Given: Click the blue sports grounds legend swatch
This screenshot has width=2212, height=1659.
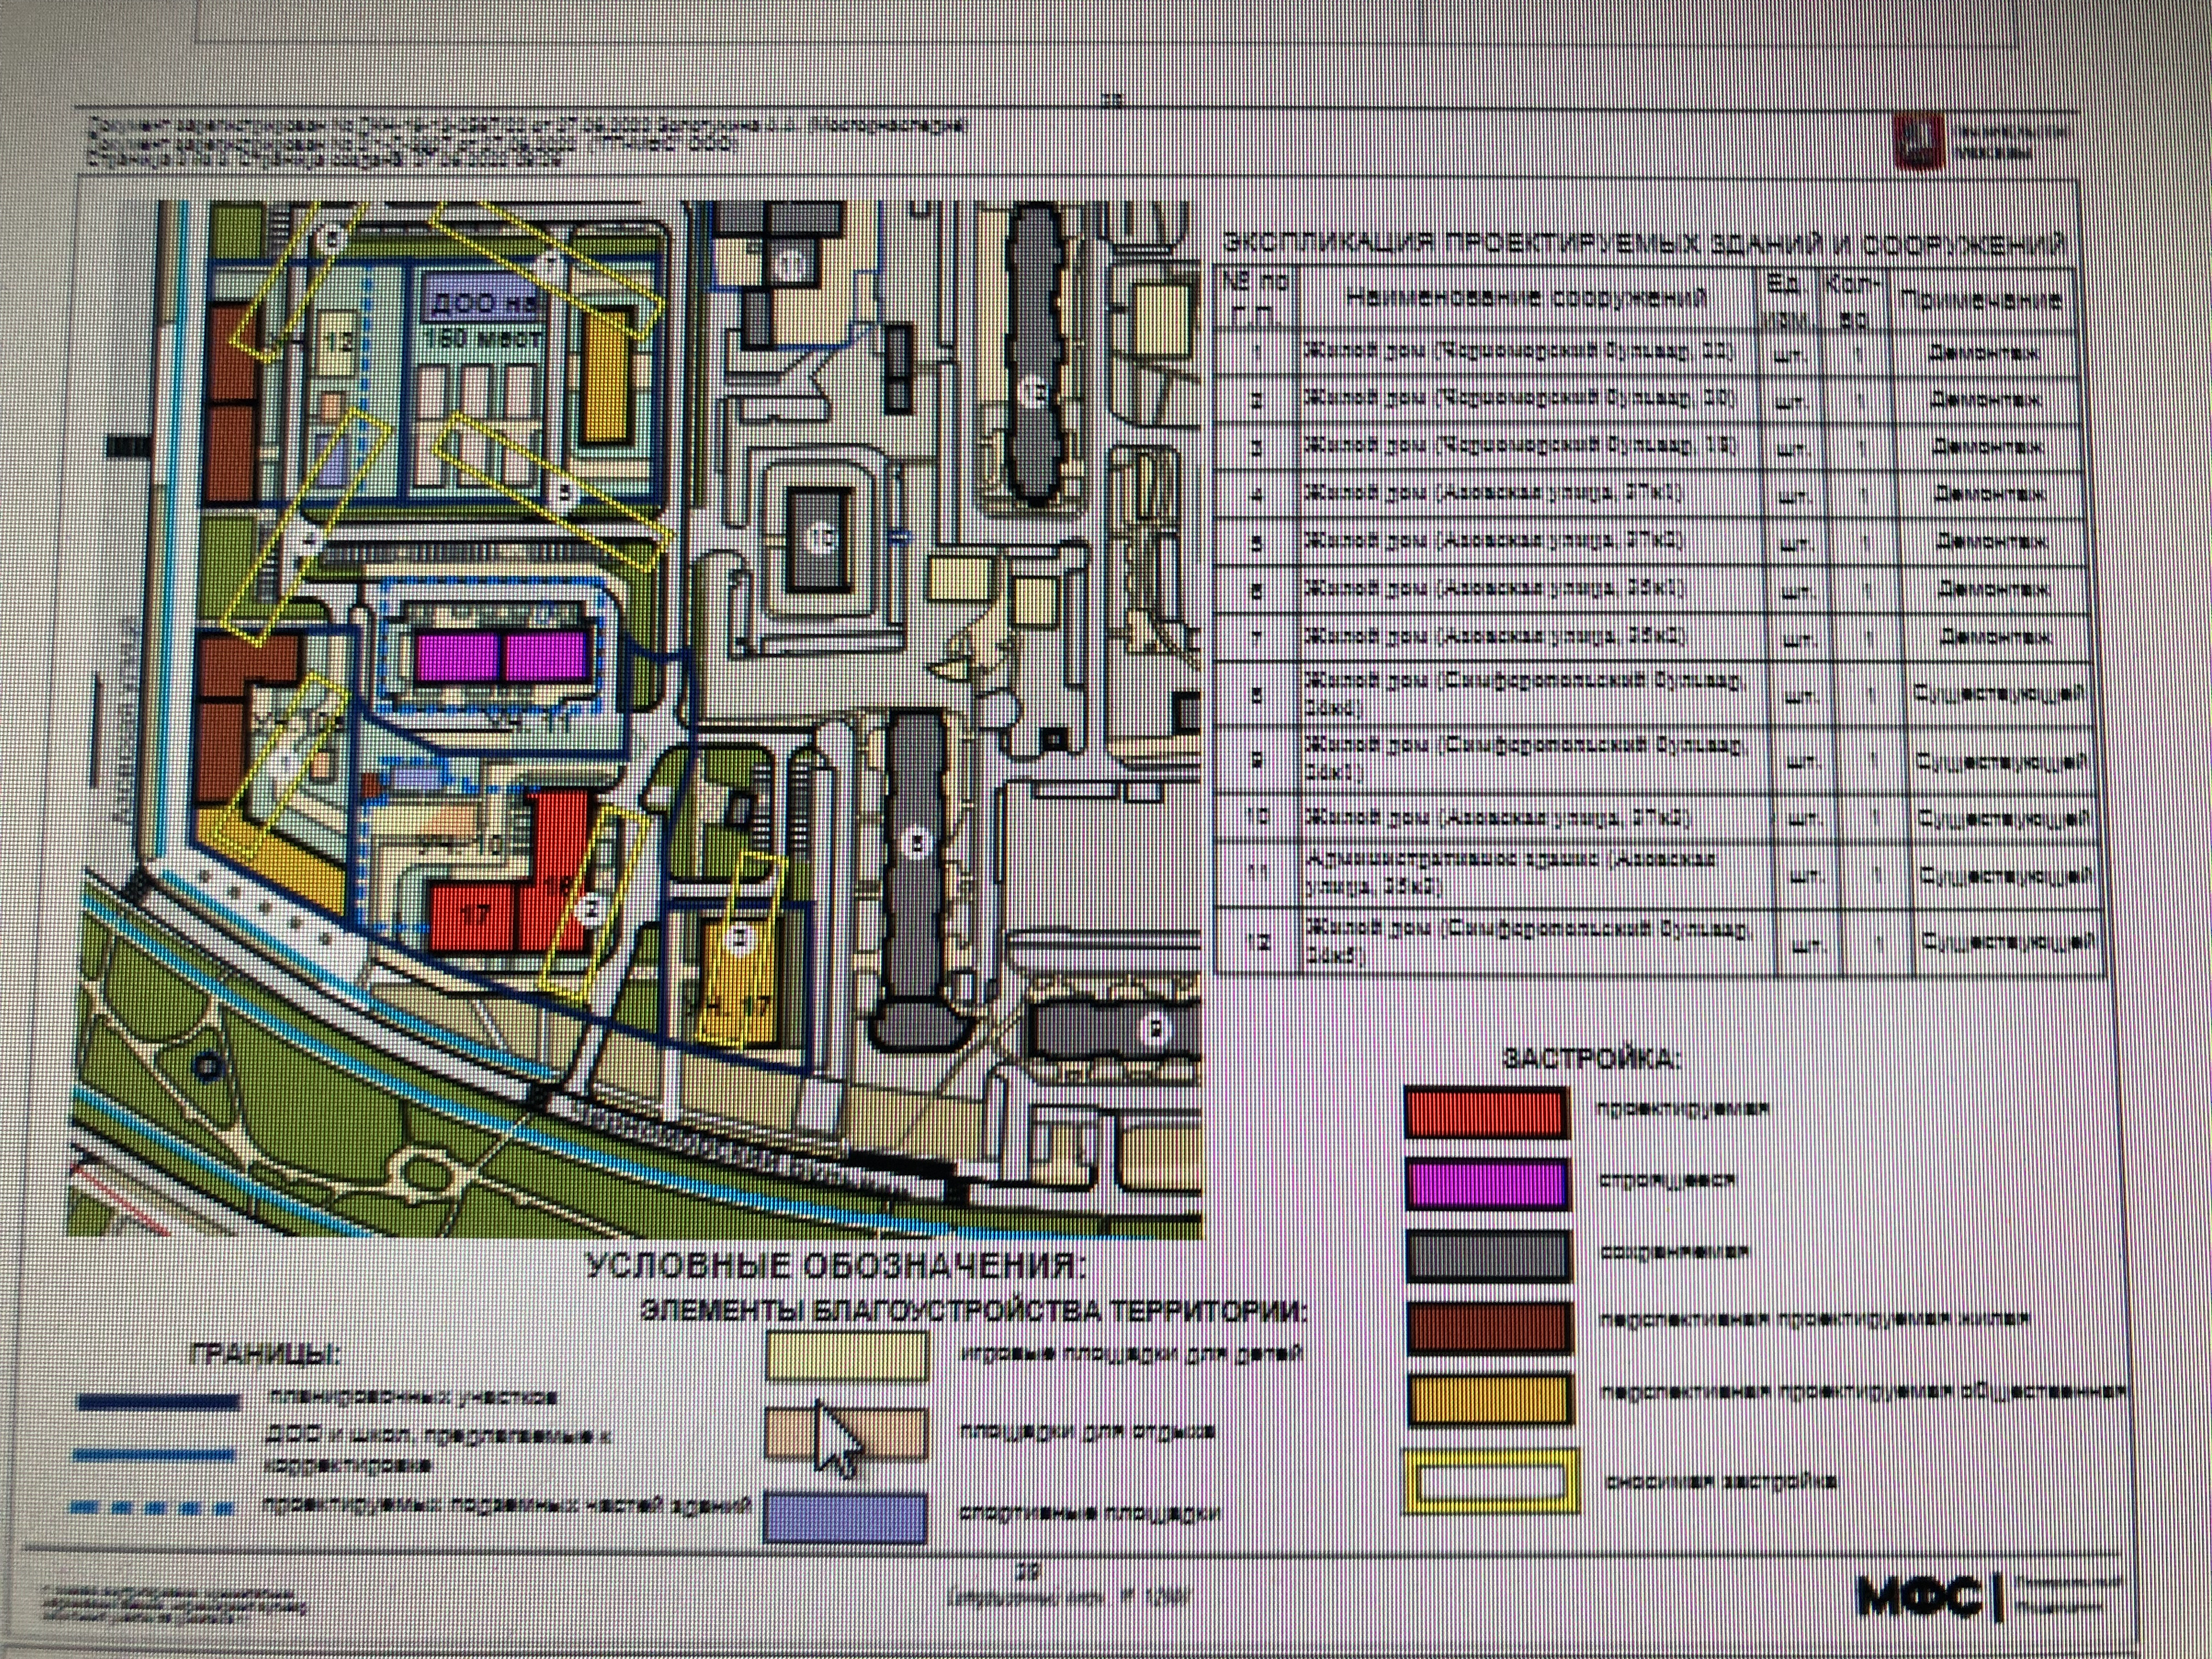Looking at the screenshot, I should click(845, 1518).
